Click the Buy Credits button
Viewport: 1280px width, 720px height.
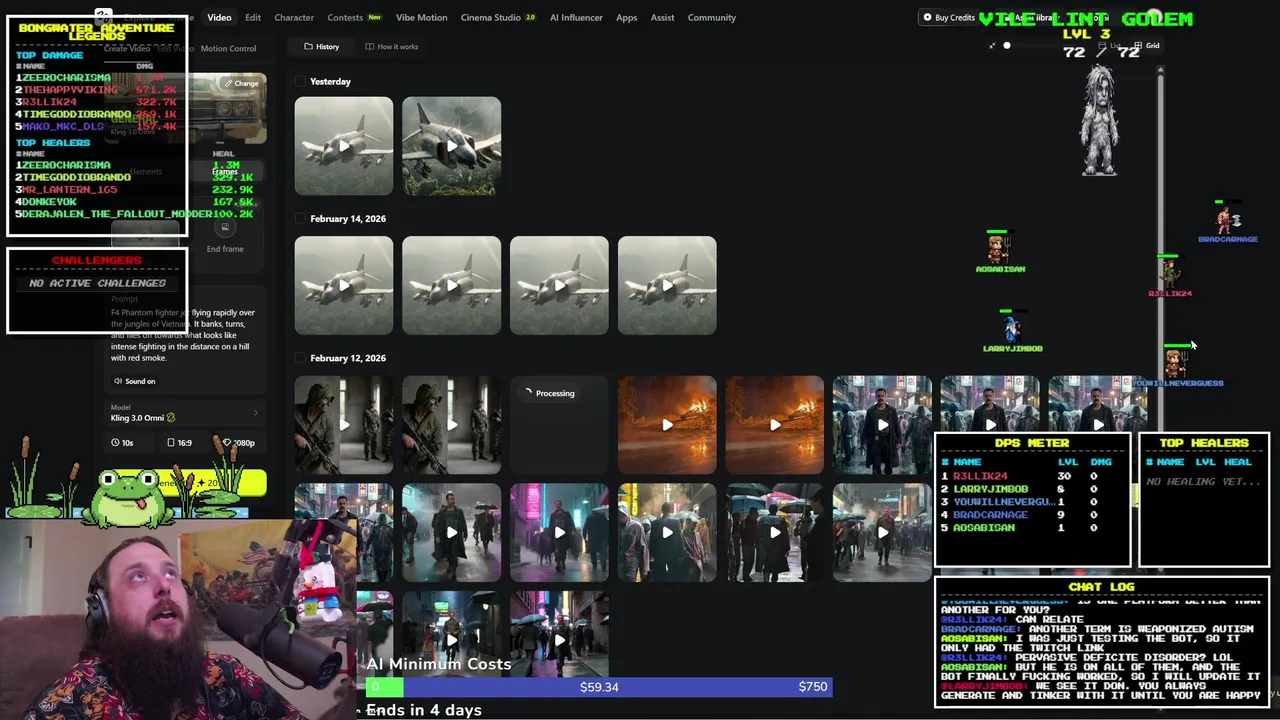[x=949, y=17]
